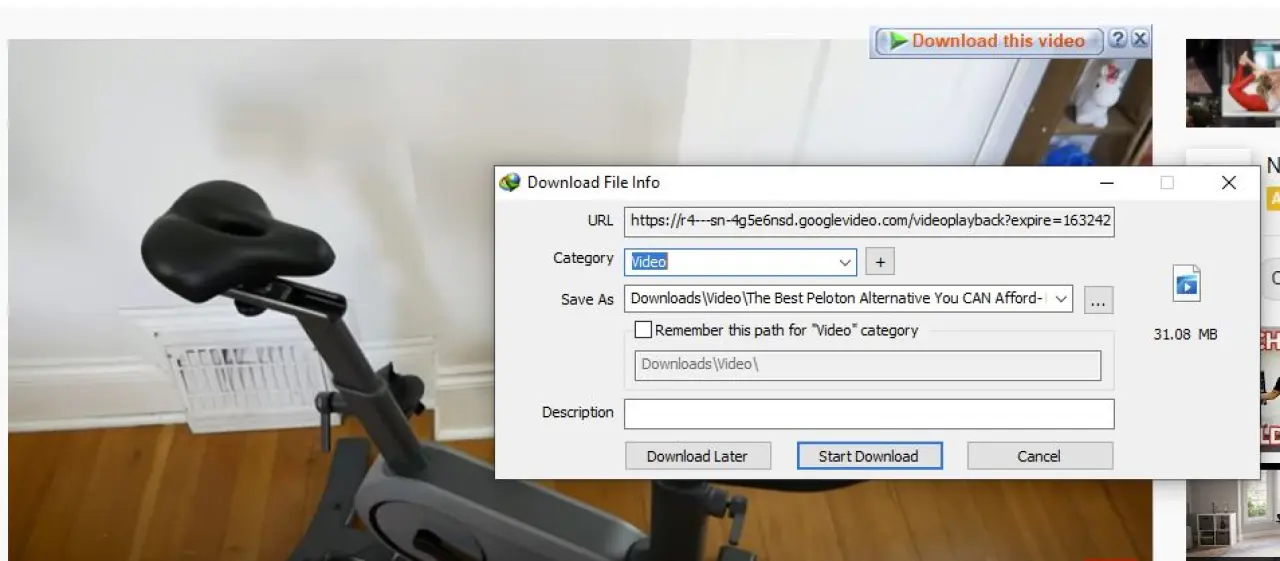Click the IDM globe icon in the title bar
The width and height of the screenshot is (1280, 561).
click(510, 182)
